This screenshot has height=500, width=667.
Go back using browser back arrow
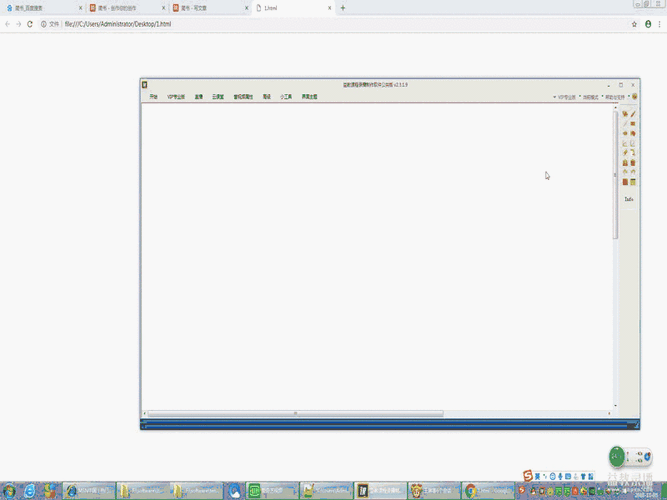tap(7, 23)
